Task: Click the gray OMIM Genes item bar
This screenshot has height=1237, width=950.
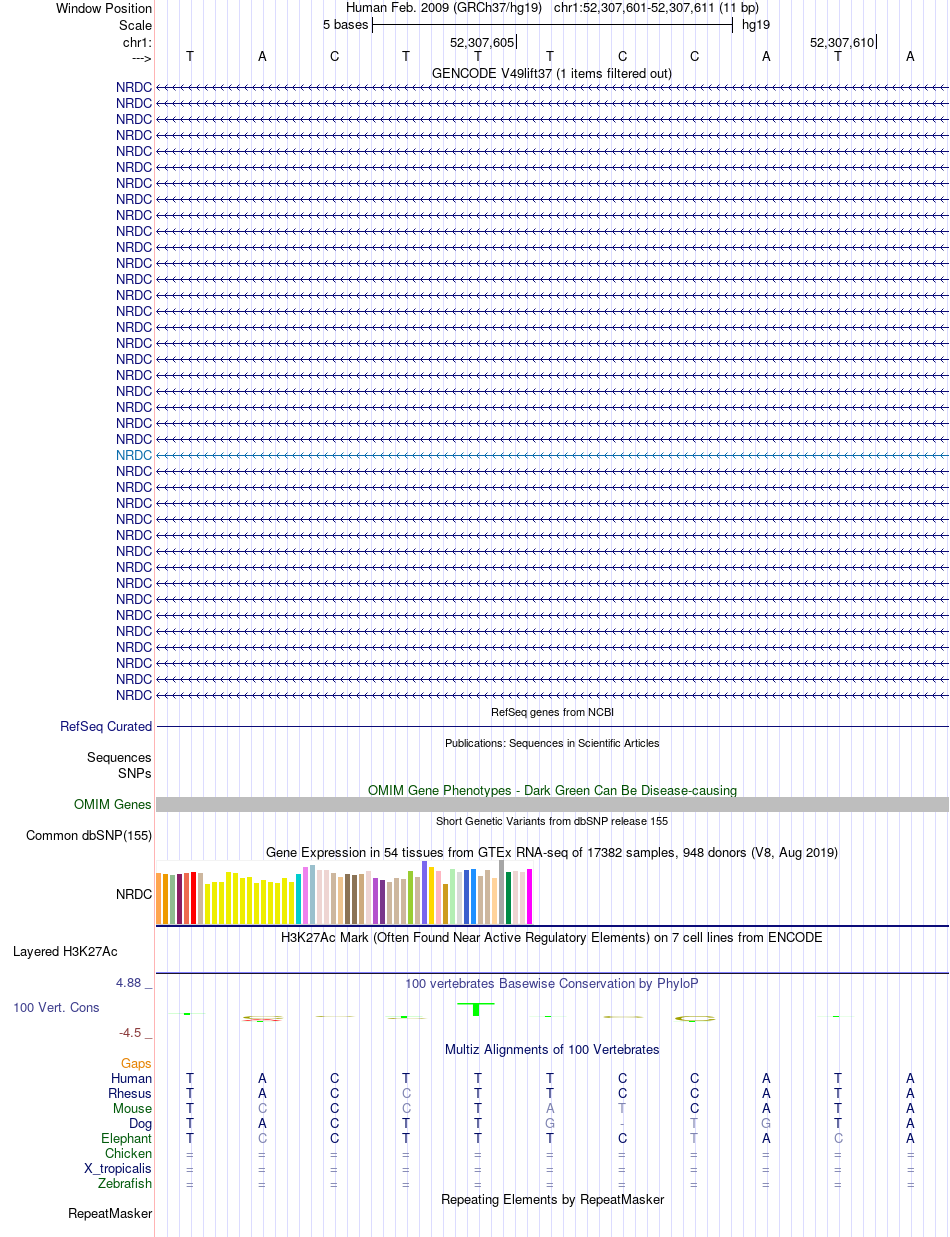Action: coord(552,805)
